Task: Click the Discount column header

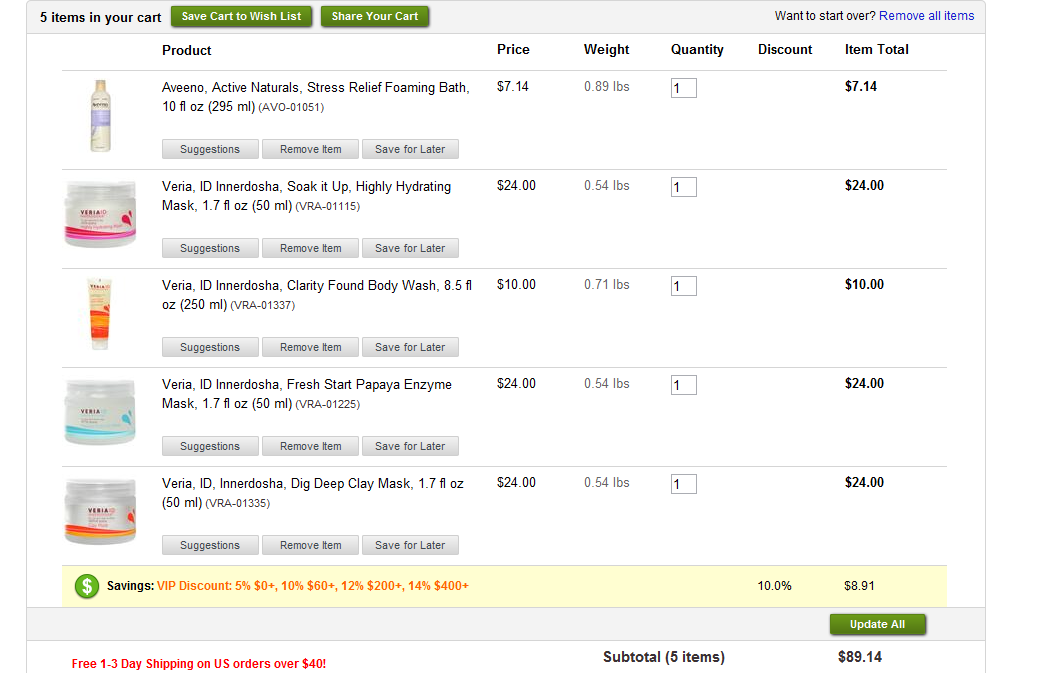Action: click(x=785, y=50)
